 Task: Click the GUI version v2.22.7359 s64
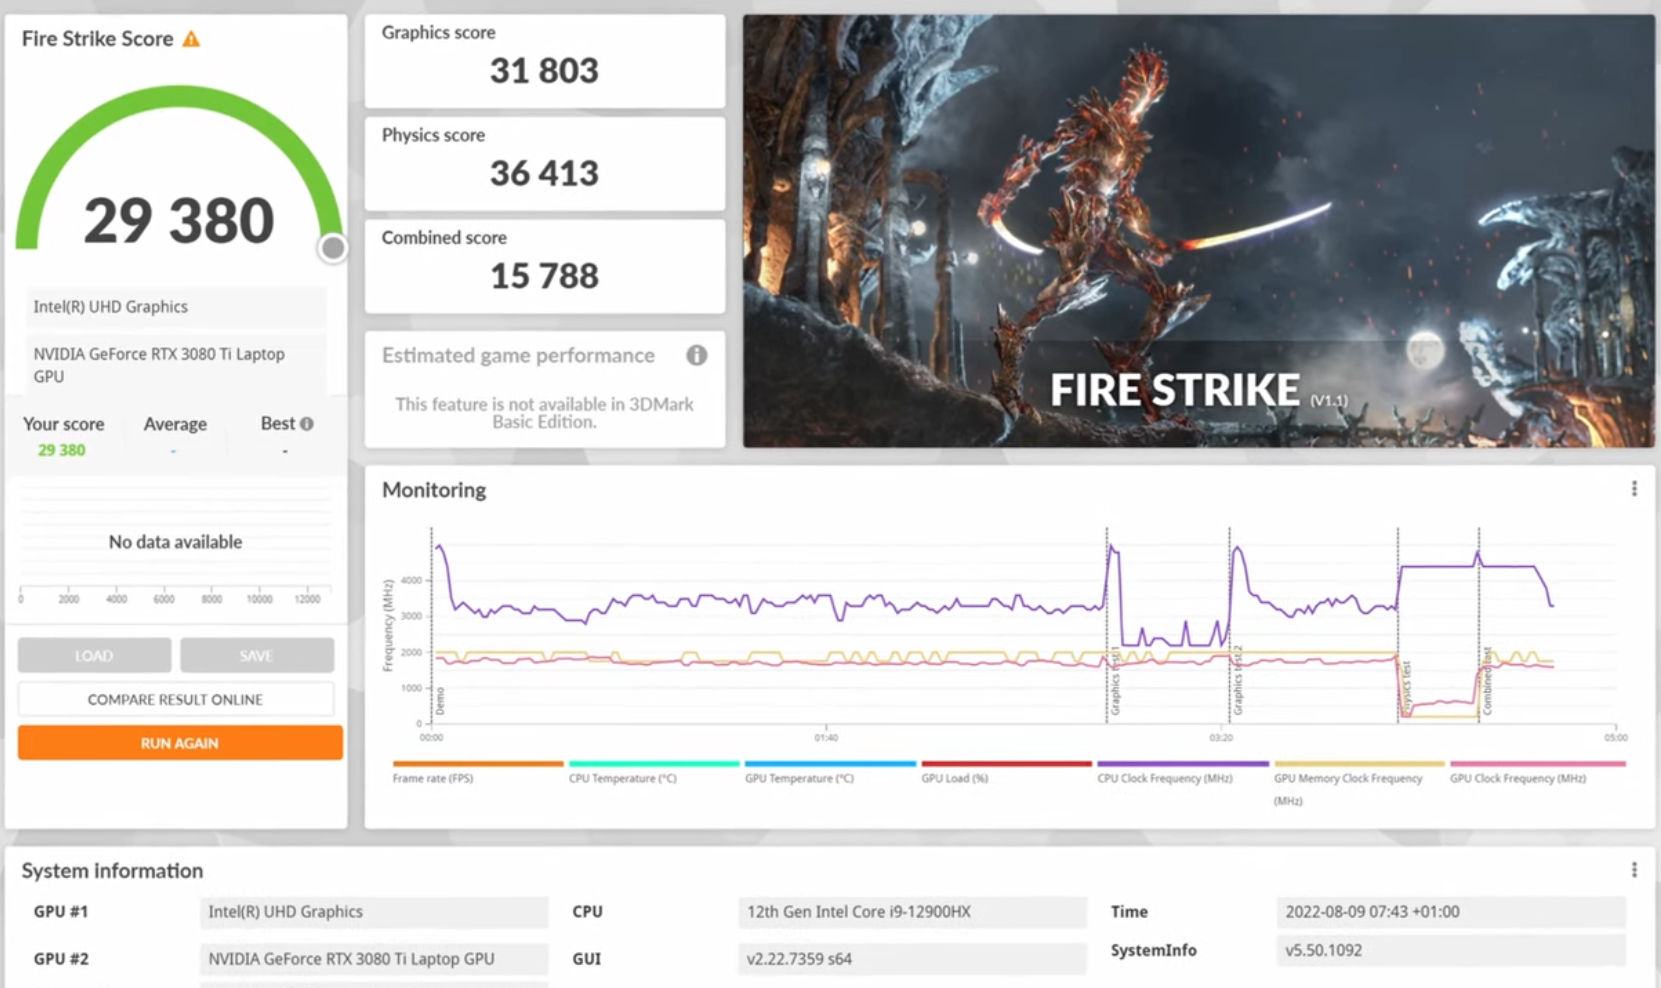click(912, 959)
